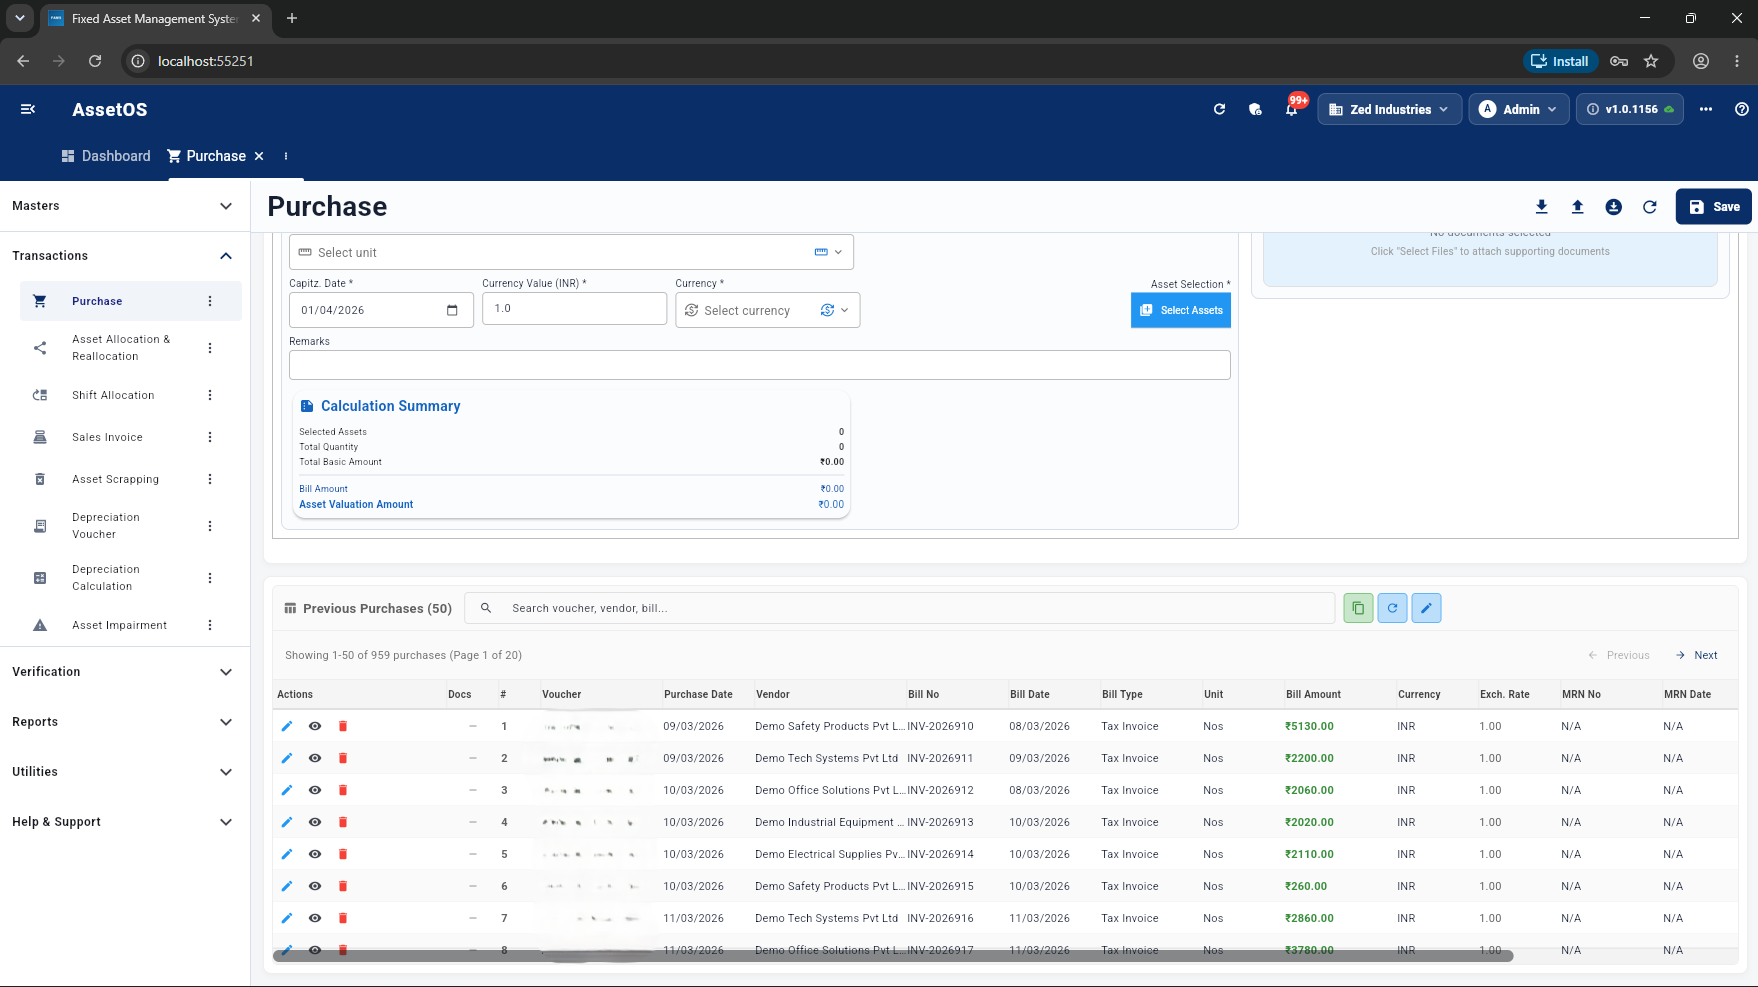This screenshot has width=1758, height=987.
Task: Click the green copy icon button
Action: pos(1358,608)
